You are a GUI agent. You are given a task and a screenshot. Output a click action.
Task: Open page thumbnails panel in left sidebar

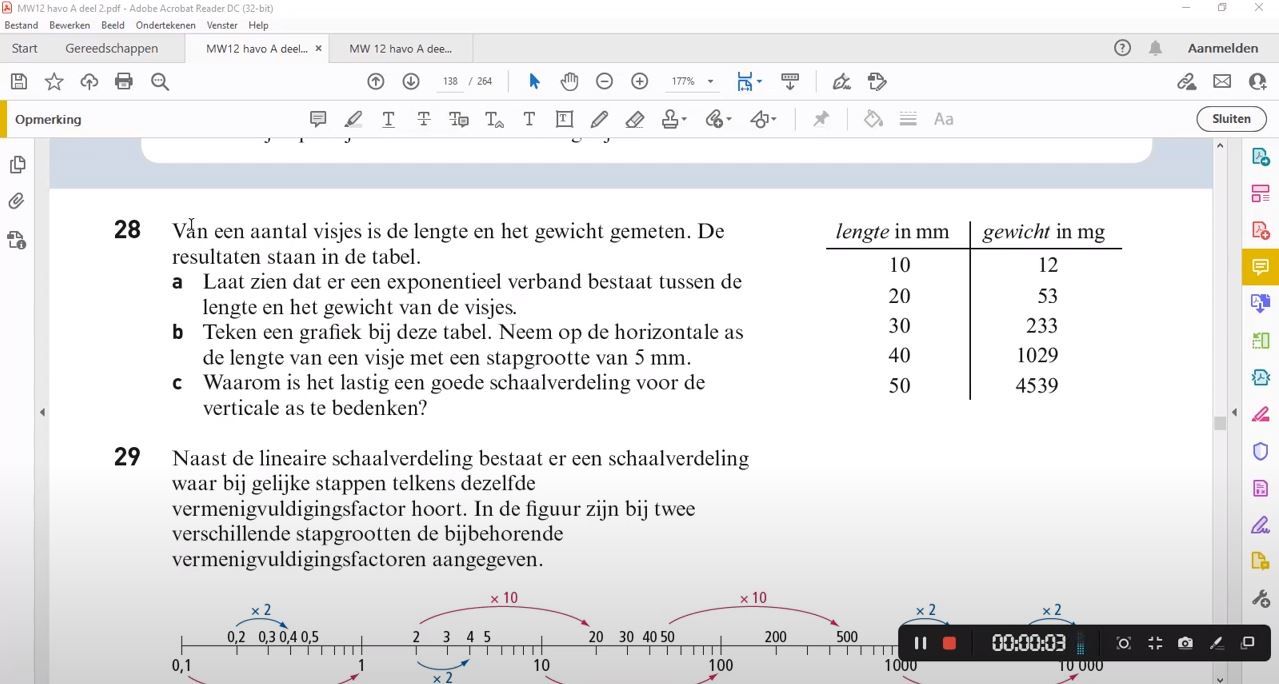coord(17,164)
